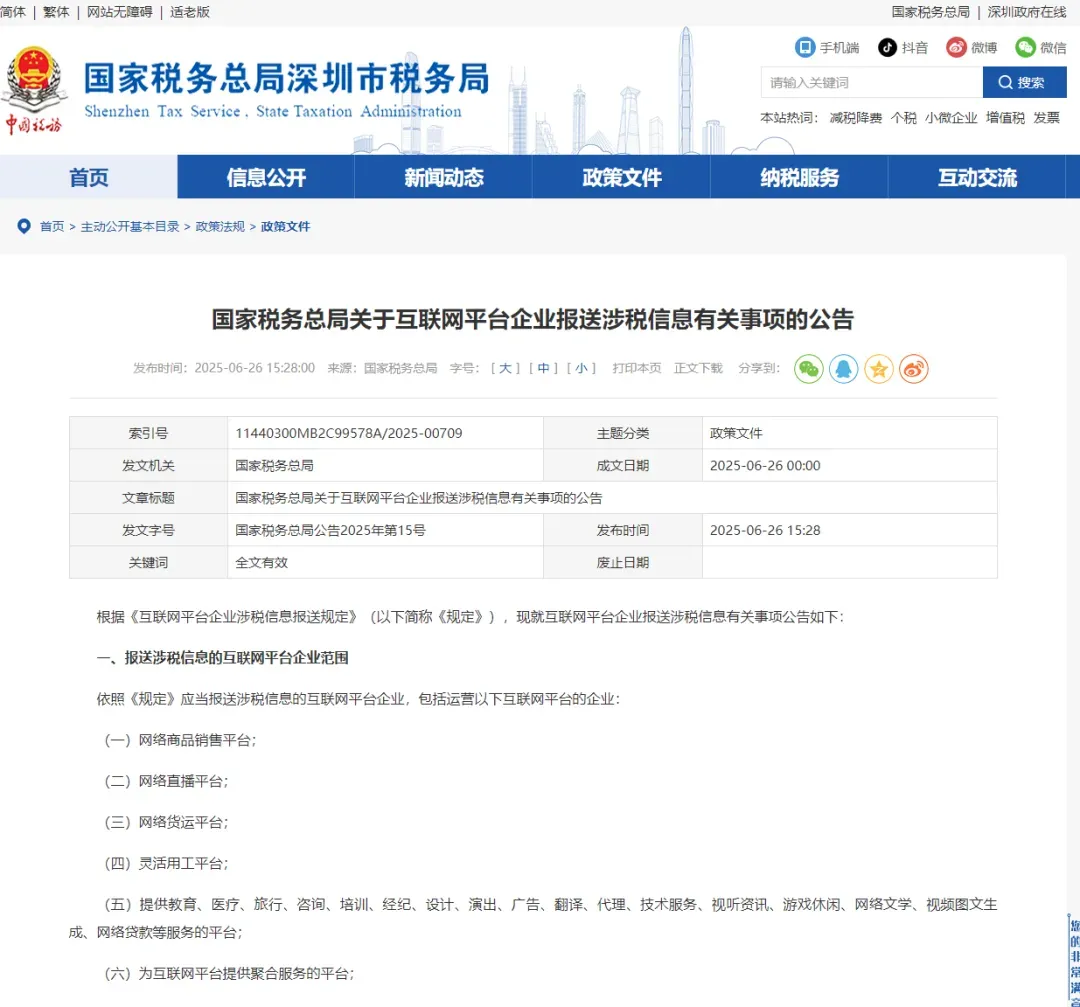Click hot word 发票
The image size is (1080, 1007).
tap(1046, 118)
